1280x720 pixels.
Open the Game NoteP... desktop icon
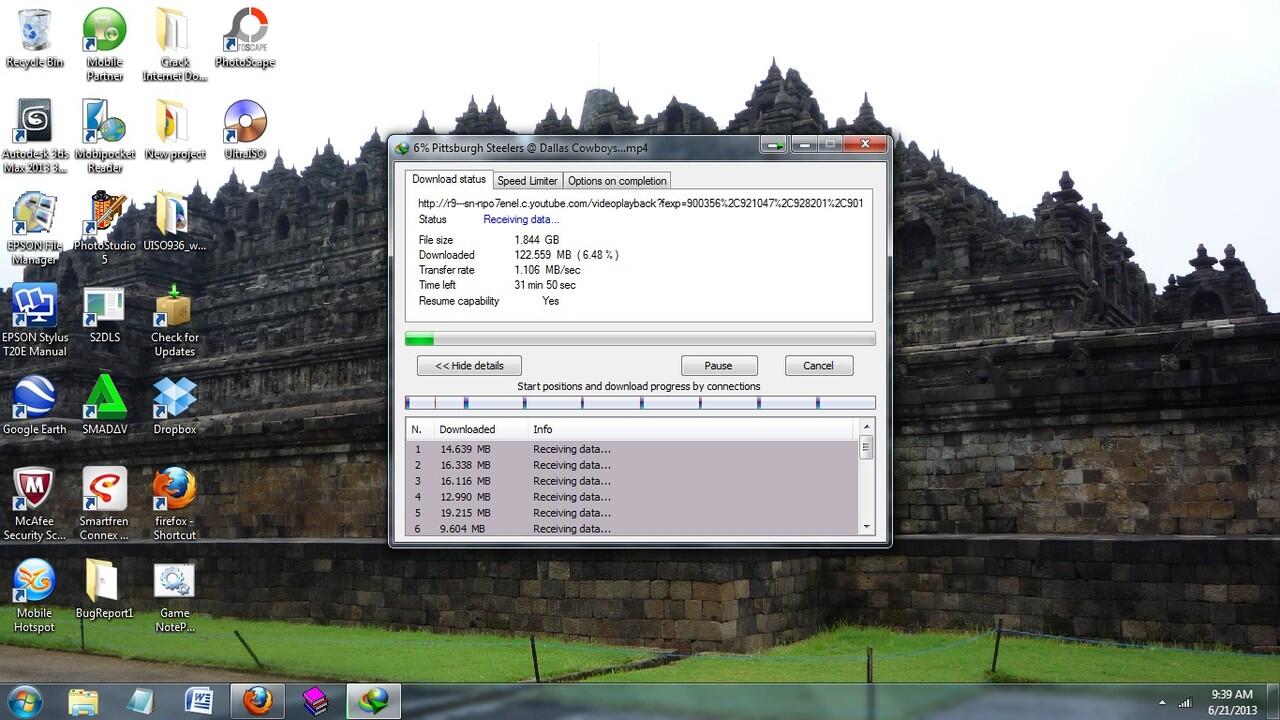pyautogui.click(x=175, y=596)
